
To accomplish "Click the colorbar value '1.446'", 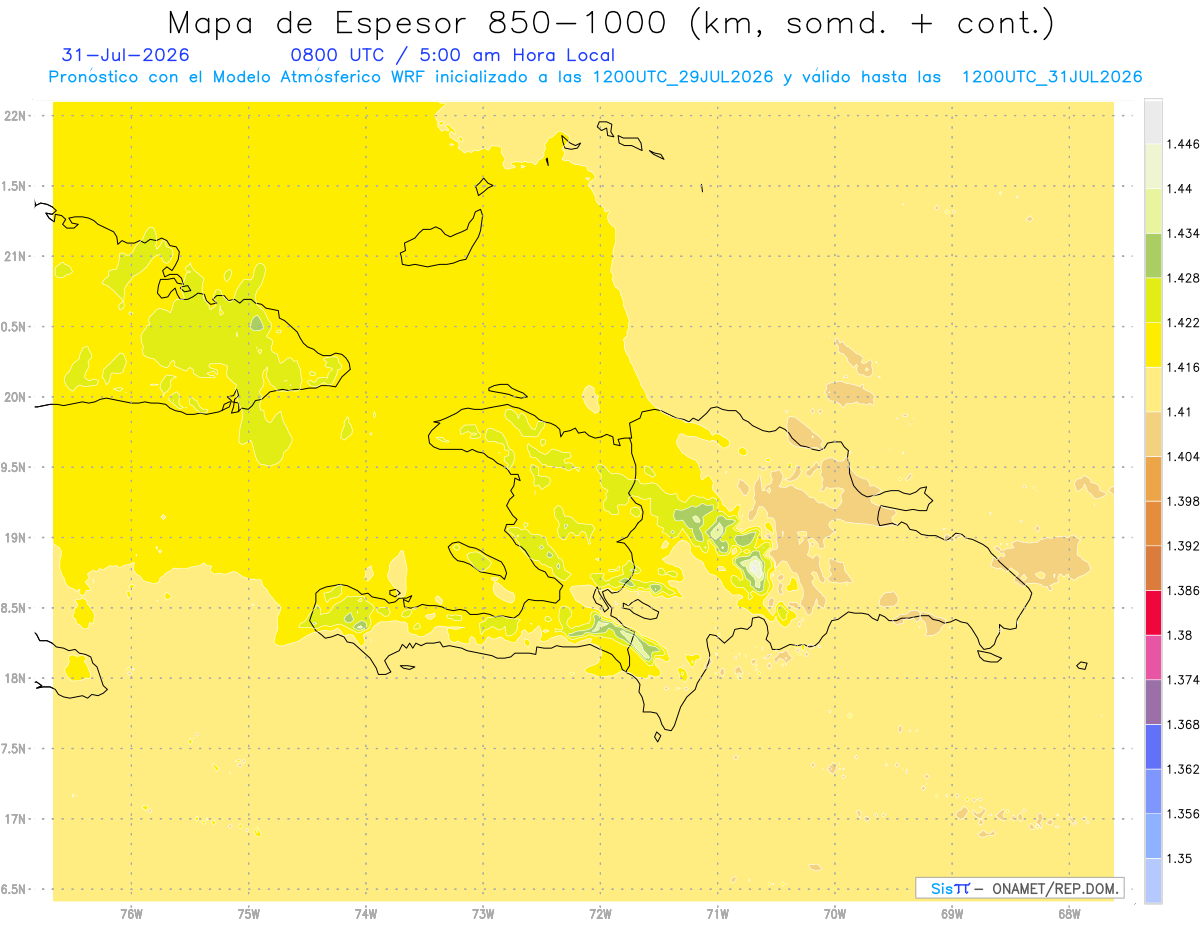I will click(1183, 144).
